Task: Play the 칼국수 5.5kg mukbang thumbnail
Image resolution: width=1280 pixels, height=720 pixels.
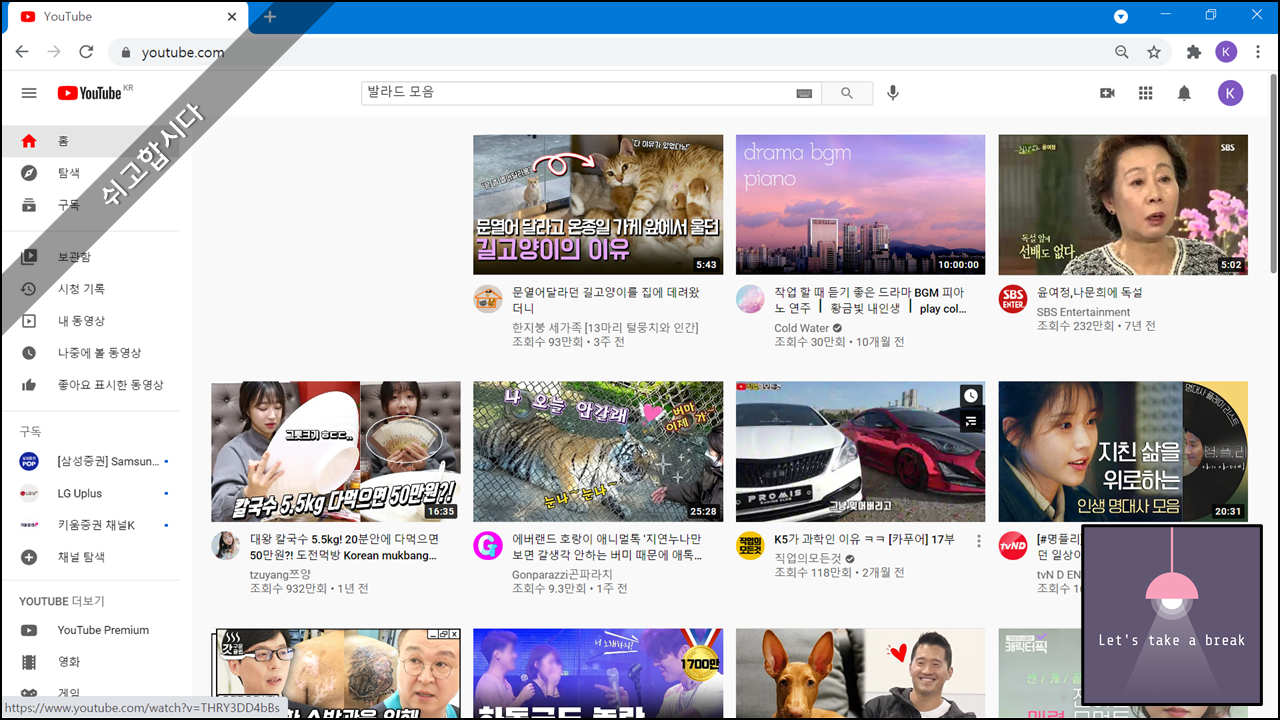Action: [x=336, y=451]
